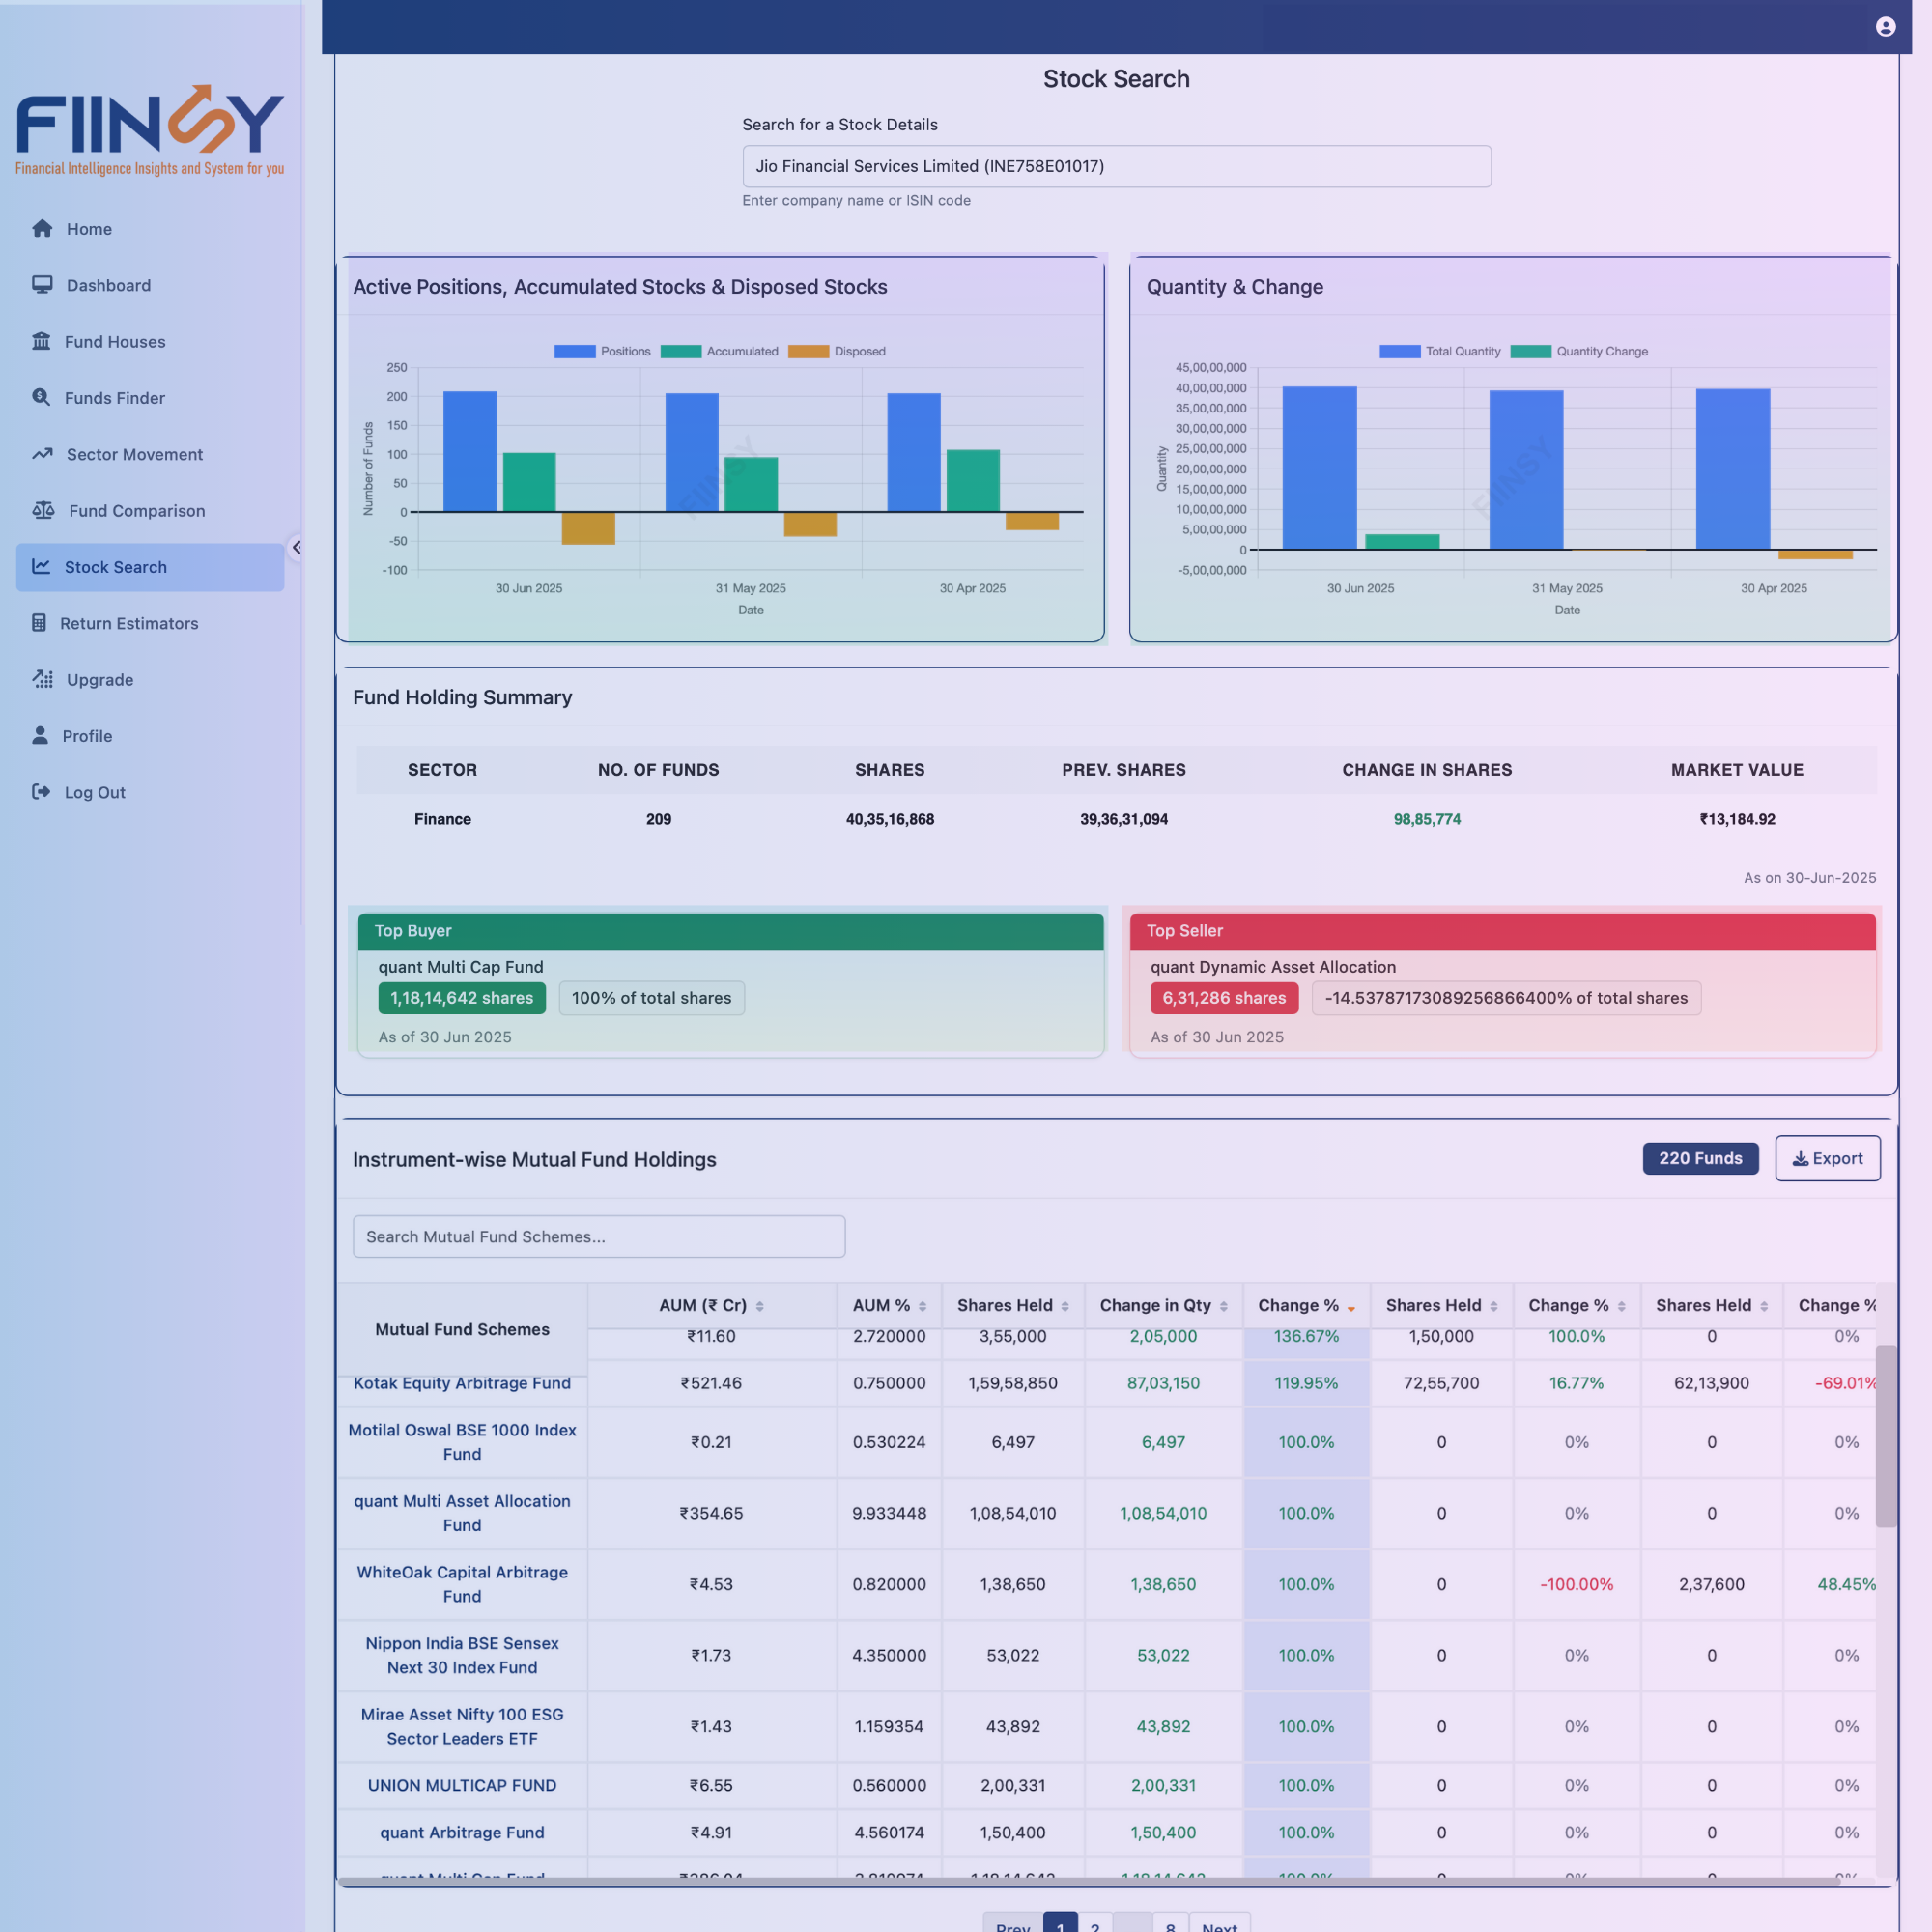Export the mutual fund holdings
Image resolution: width=1932 pixels, height=1932 pixels.
pyautogui.click(x=1827, y=1158)
